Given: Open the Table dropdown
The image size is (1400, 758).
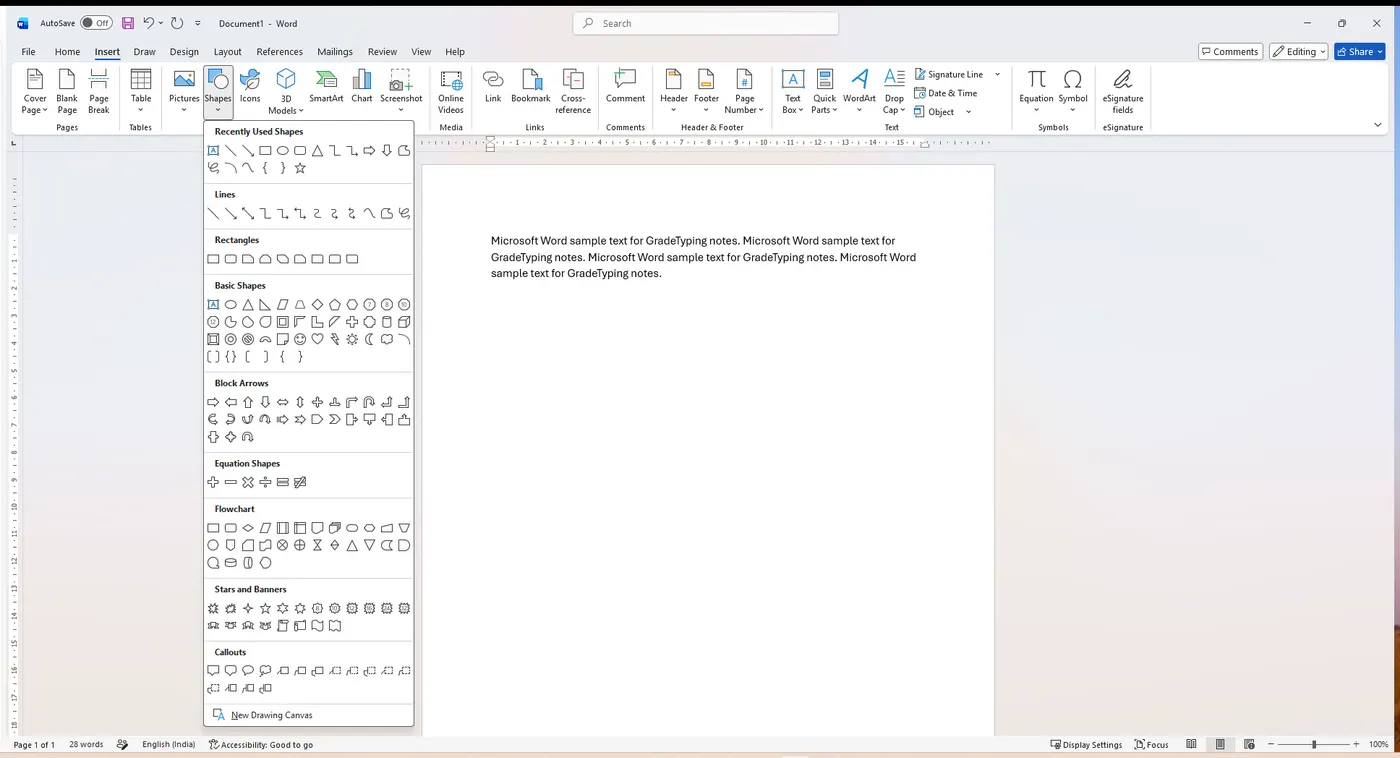Looking at the screenshot, I should [x=141, y=92].
